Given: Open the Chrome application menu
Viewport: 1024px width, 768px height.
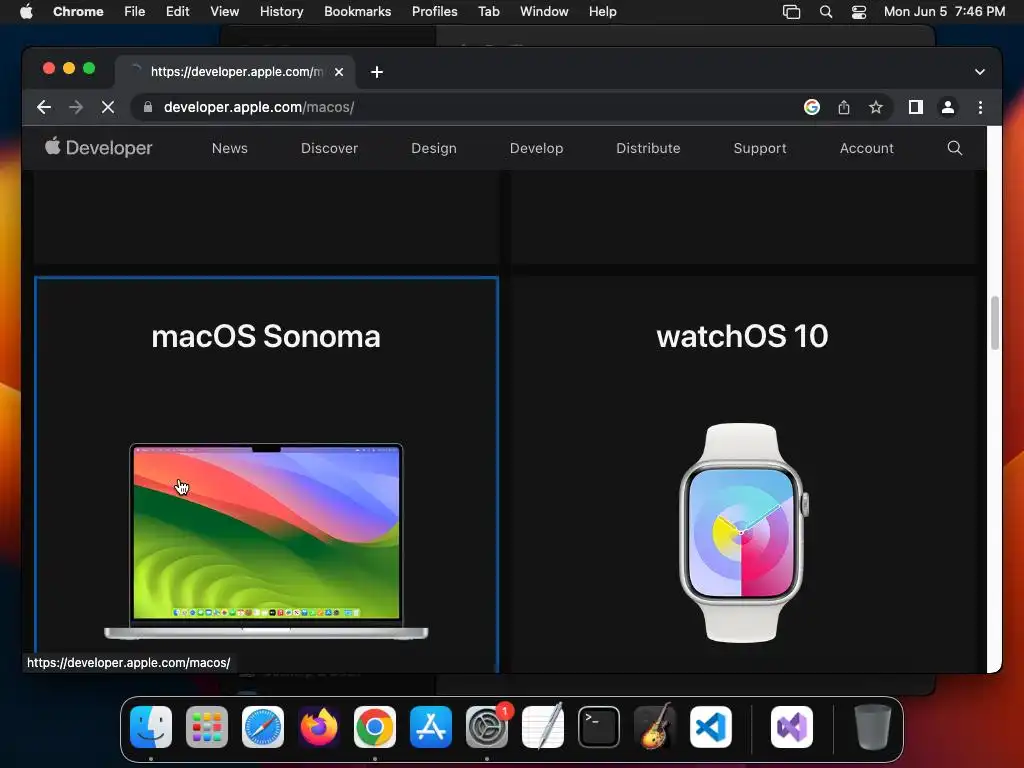Looking at the screenshot, I should [78, 12].
